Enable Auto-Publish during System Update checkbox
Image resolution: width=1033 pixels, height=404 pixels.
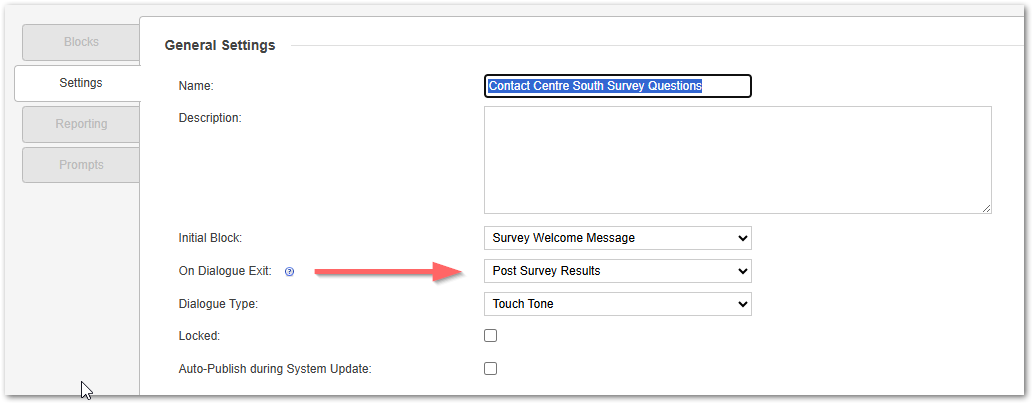490,368
